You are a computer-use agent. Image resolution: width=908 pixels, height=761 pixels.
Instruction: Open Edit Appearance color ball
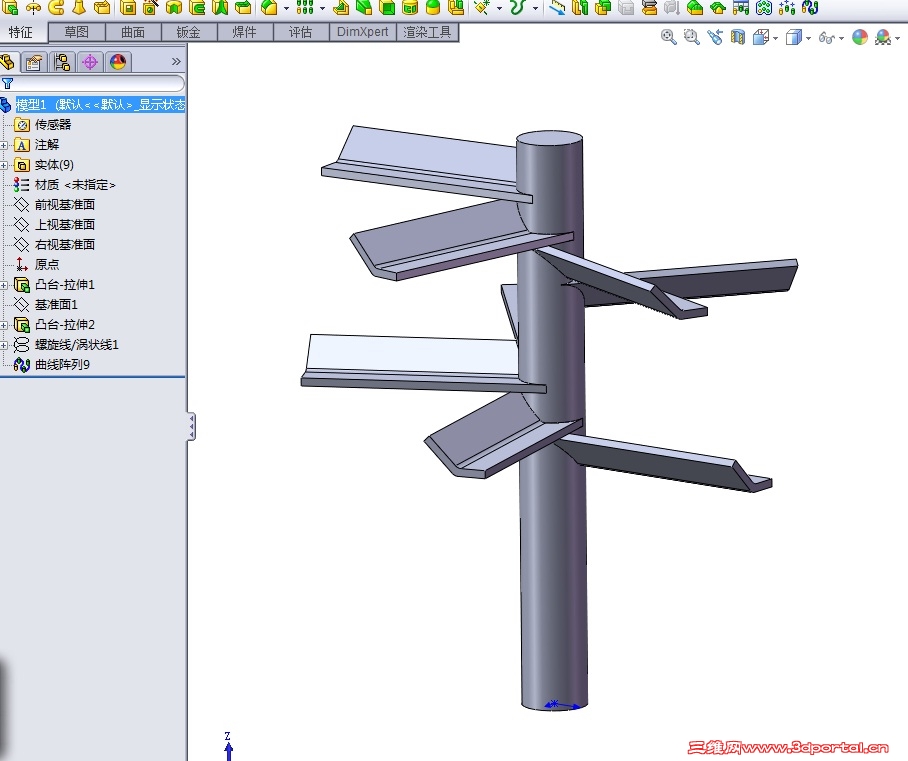860,37
